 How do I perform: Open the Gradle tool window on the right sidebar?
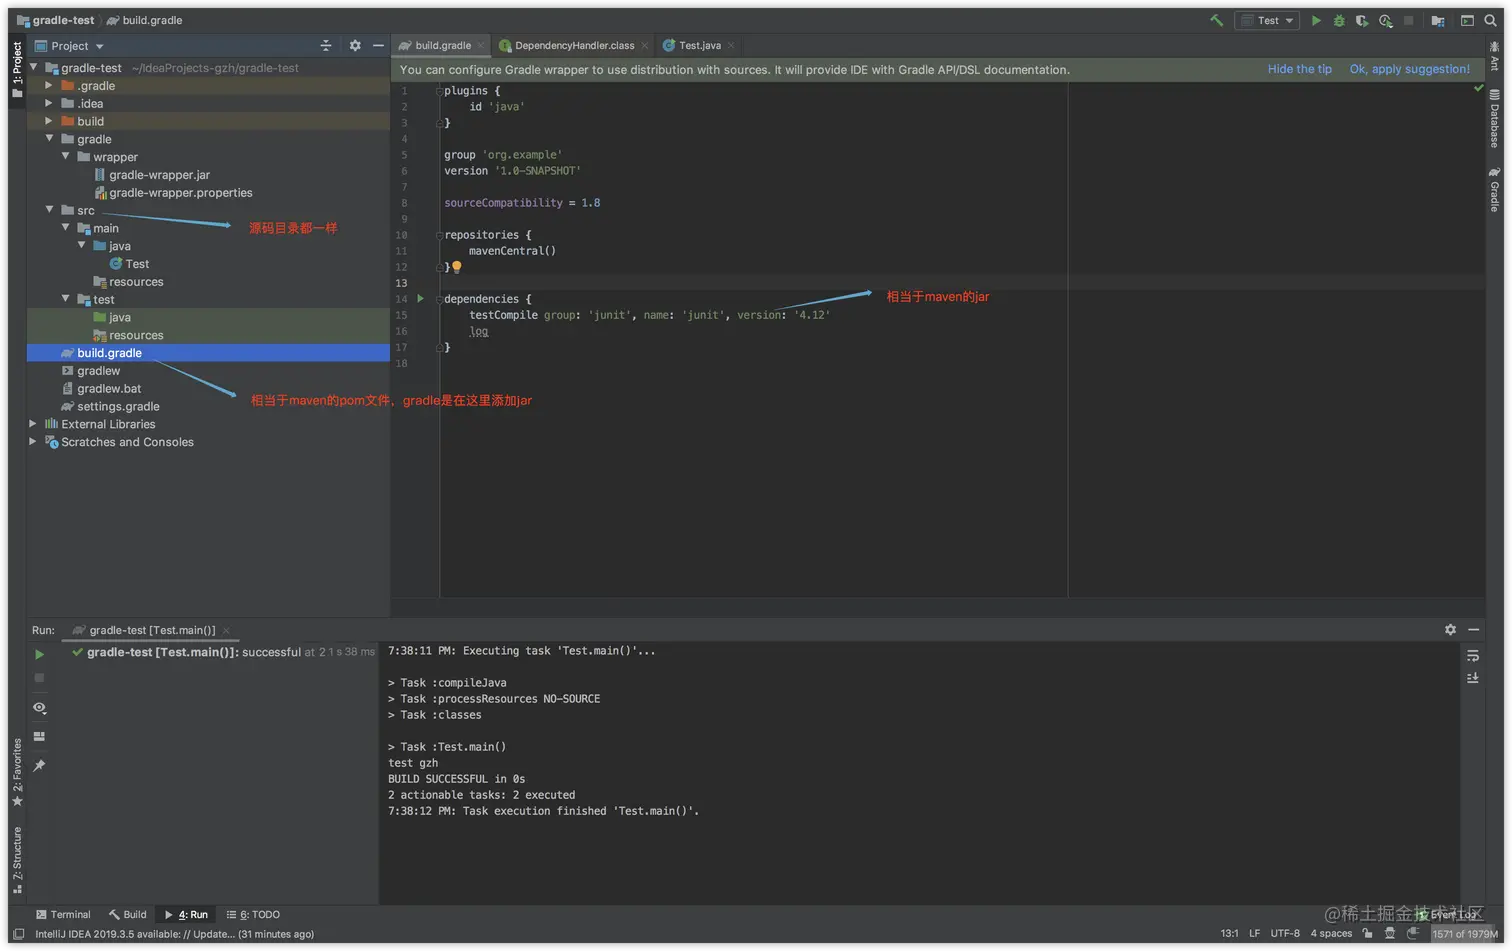click(x=1495, y=189)
